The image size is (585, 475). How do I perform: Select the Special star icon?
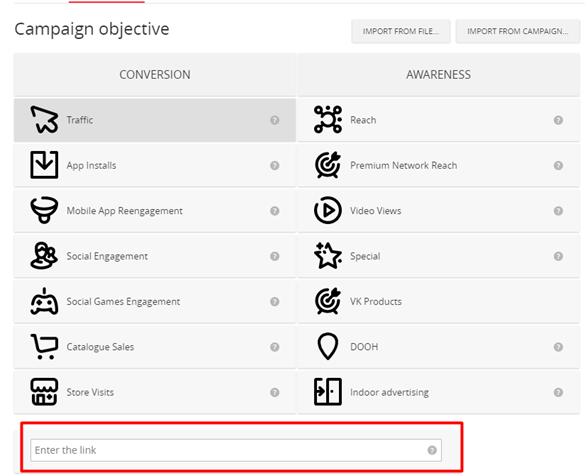[x=328, y=256]
